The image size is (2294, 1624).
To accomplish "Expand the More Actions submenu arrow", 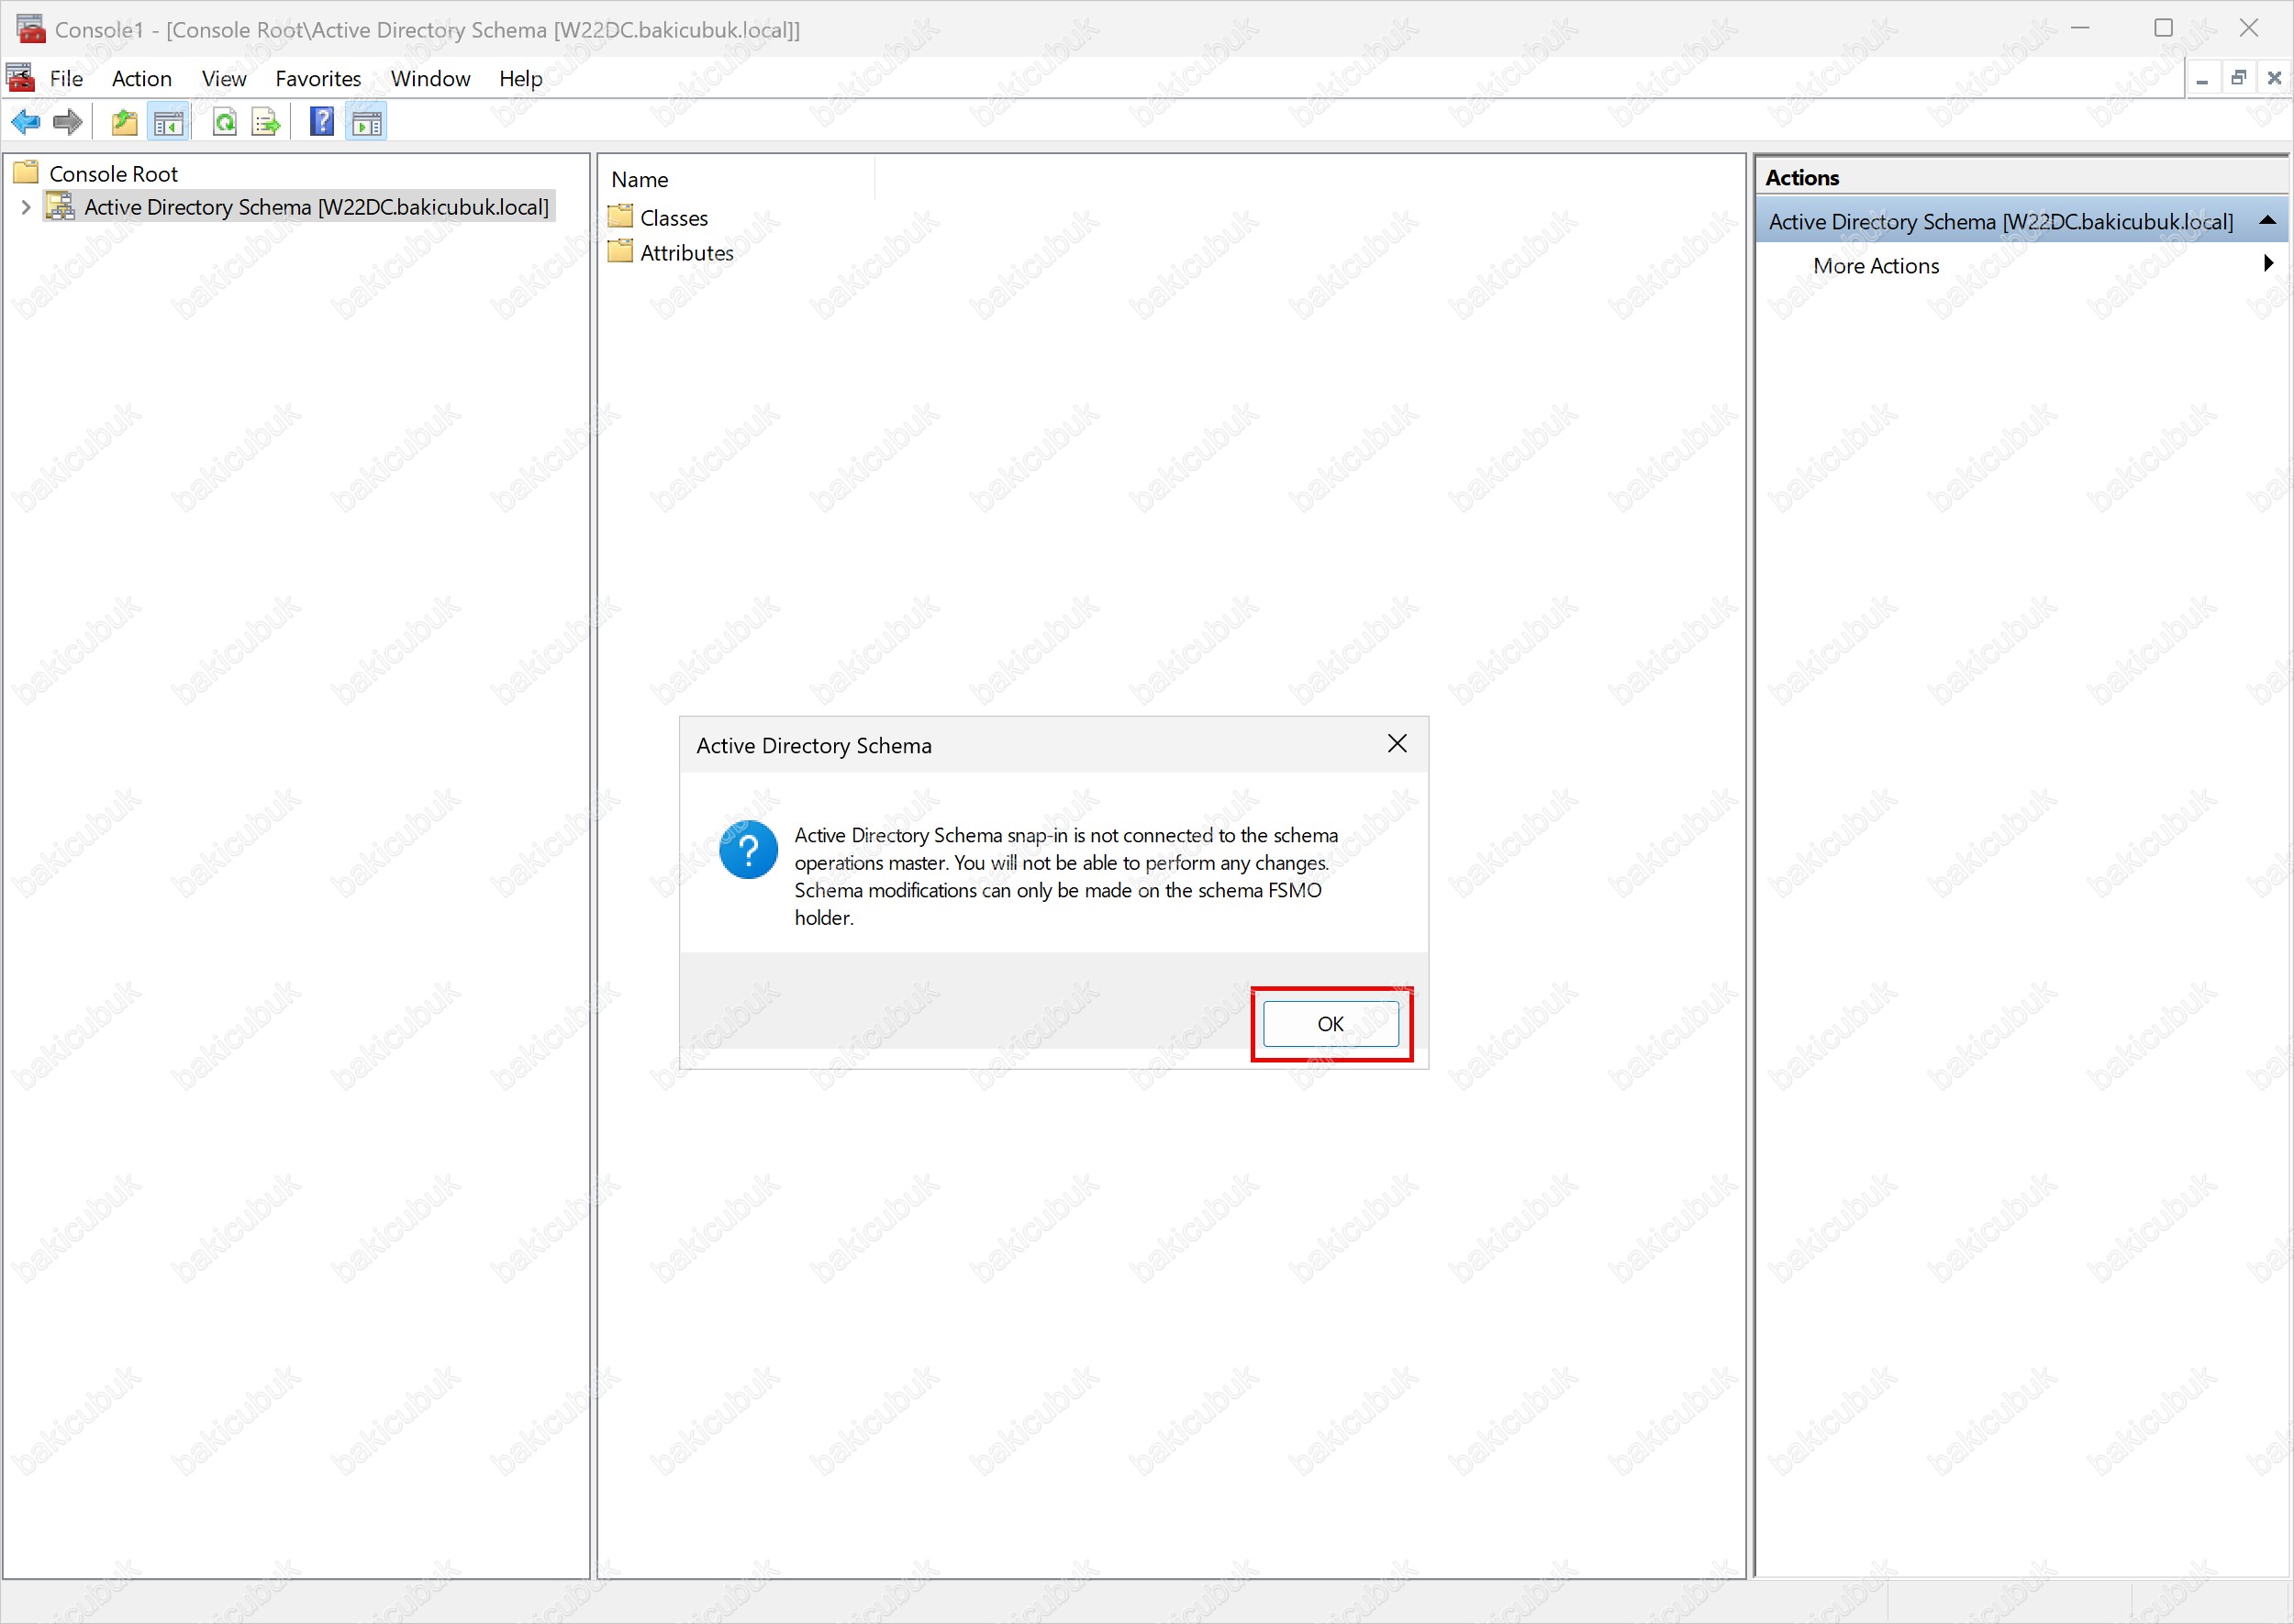I will [2267, 263].
